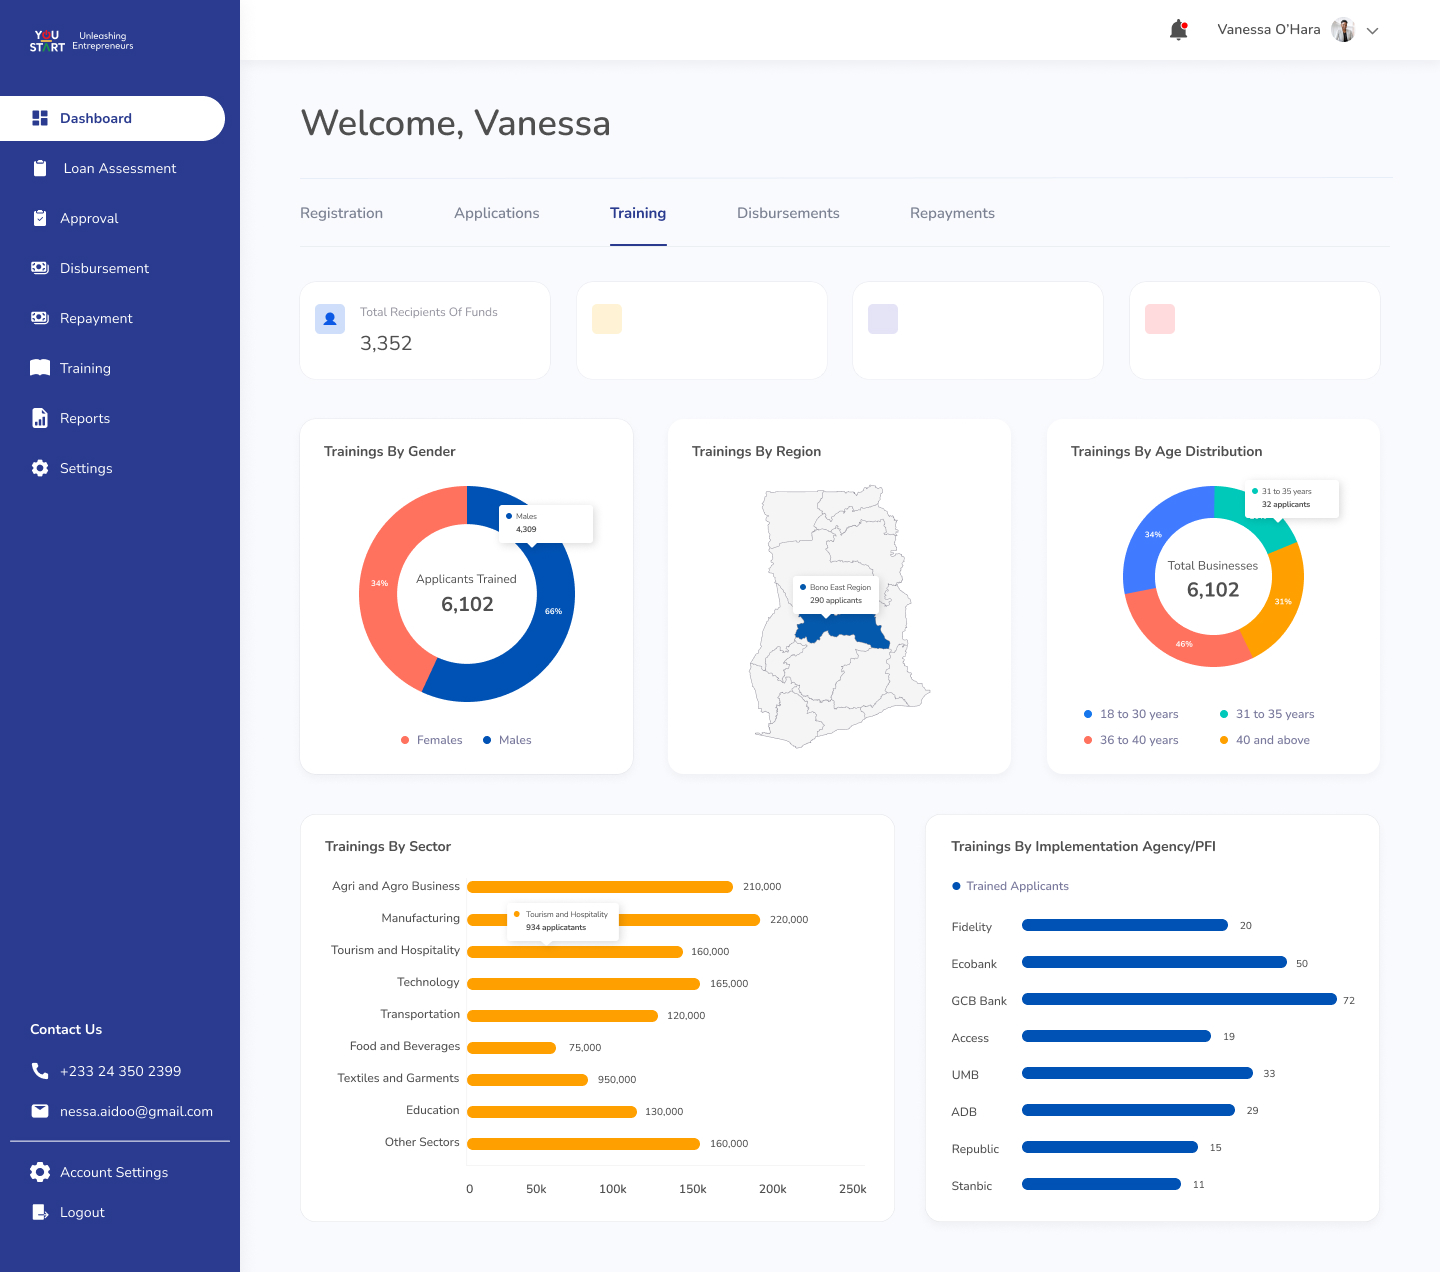Click the Logout icon
Image resolution: width=1440 pixels, height=1272 pixels.
40,1212
